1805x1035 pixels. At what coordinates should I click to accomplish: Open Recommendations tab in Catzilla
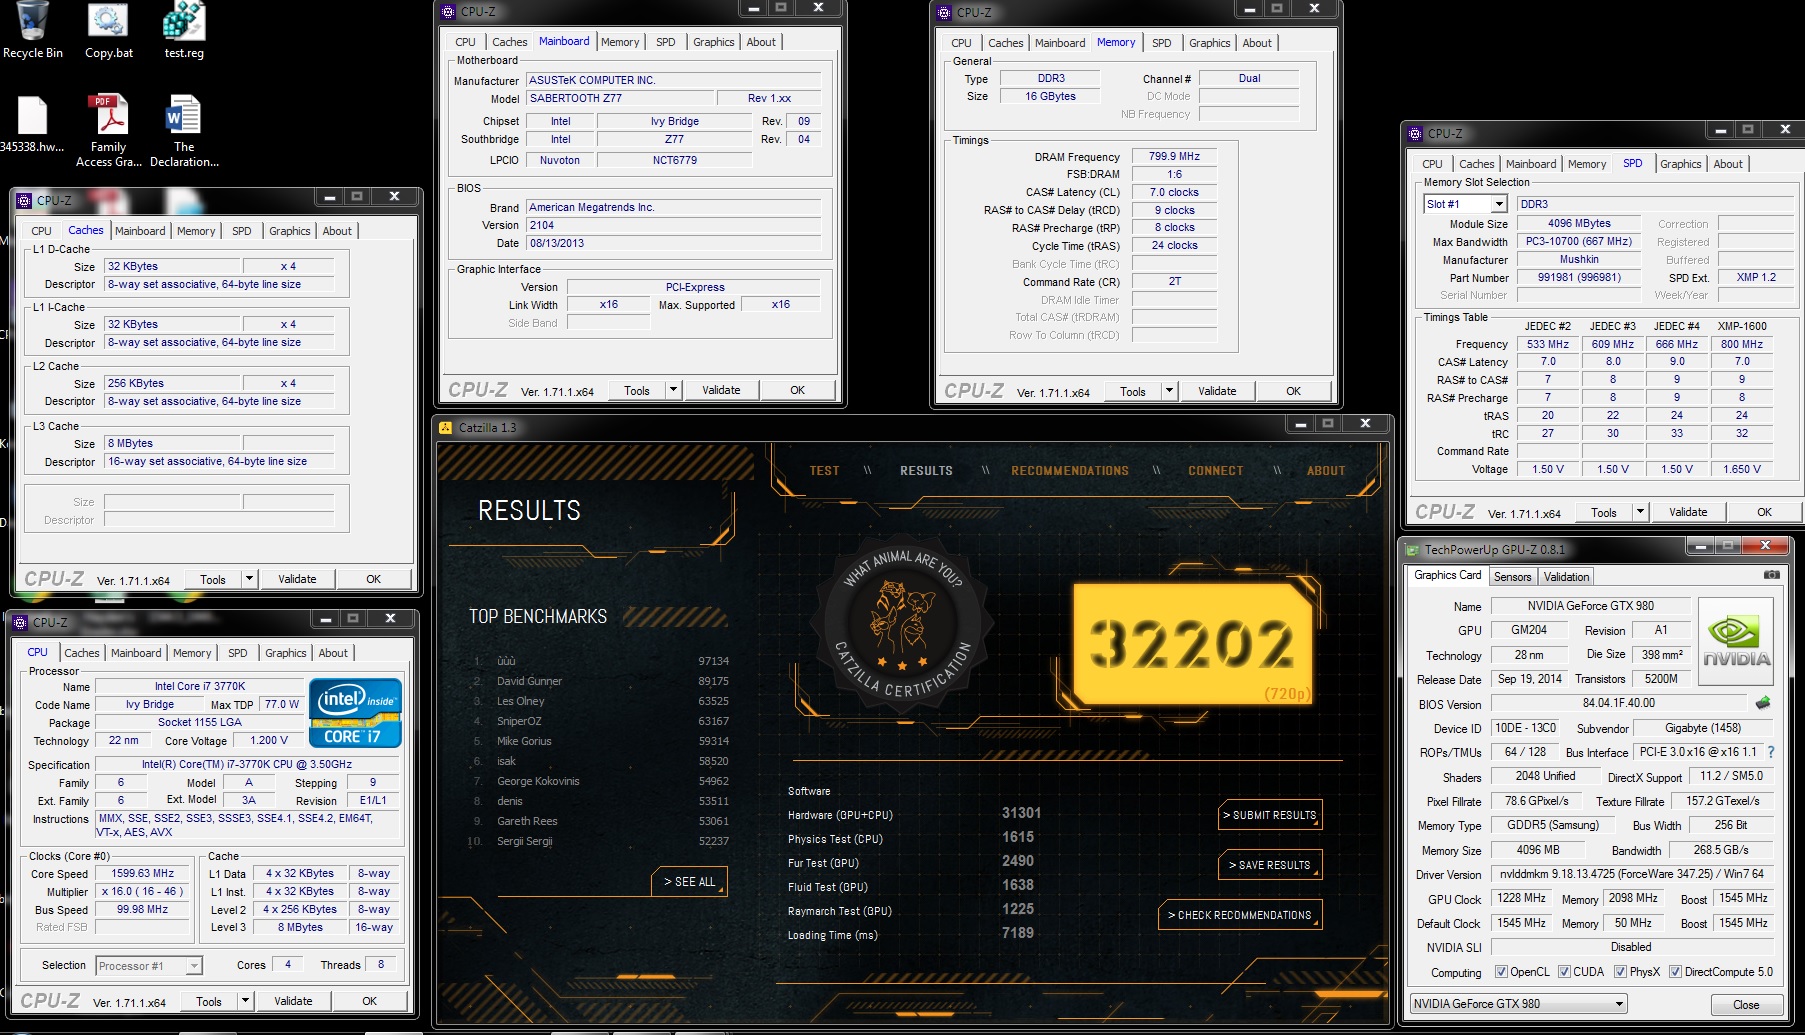1069,470
